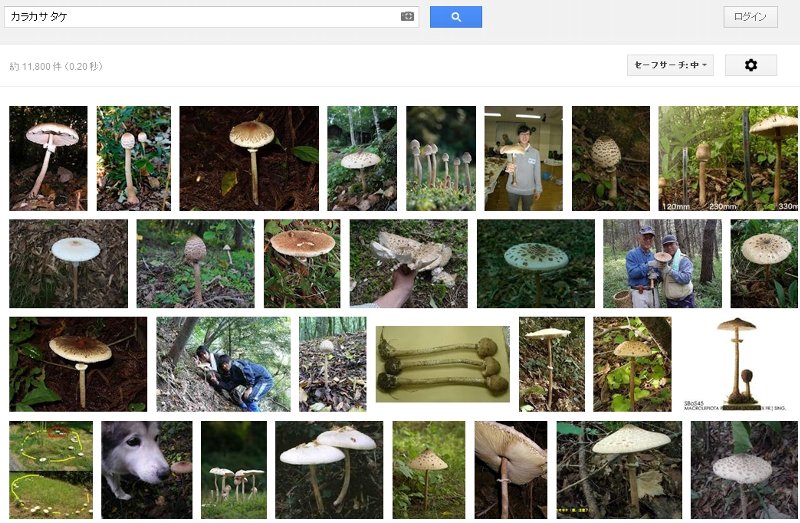Open thumbnail of group of small mushrooms on grass

tap(234, 469)
